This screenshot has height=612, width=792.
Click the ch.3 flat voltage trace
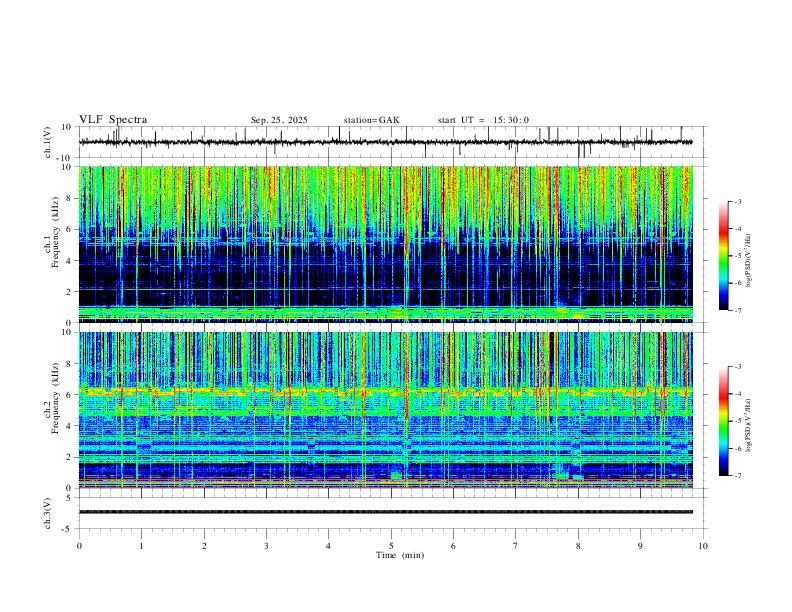coord(385,512)
